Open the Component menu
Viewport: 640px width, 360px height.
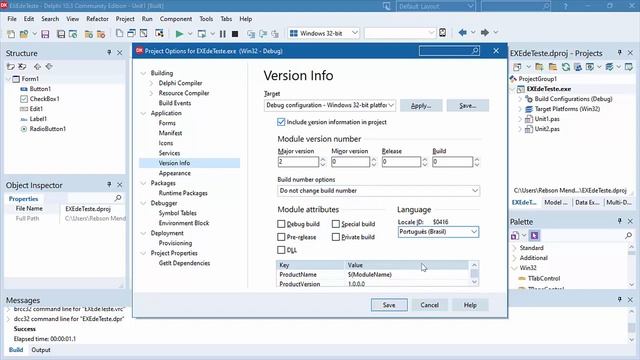[176, 19]
